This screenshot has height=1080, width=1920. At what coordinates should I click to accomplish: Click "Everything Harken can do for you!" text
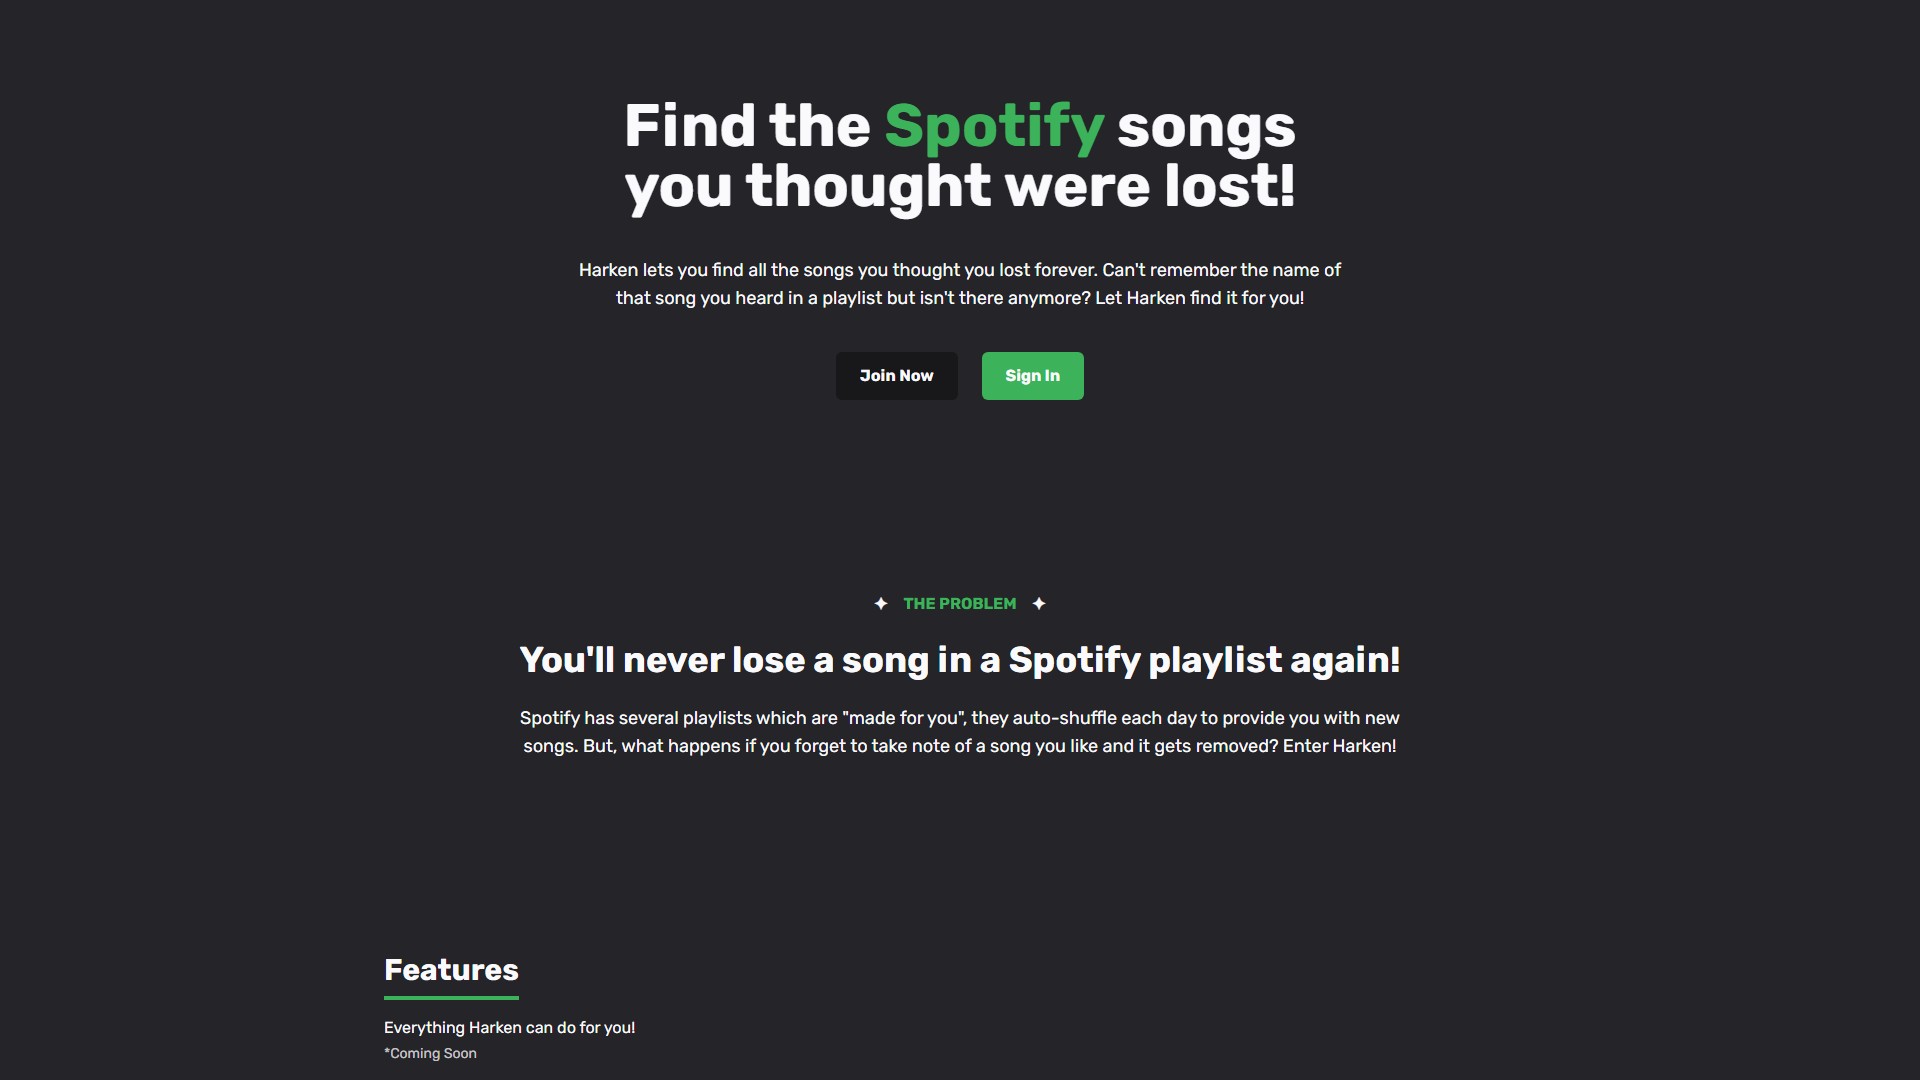coord(509,1028)
